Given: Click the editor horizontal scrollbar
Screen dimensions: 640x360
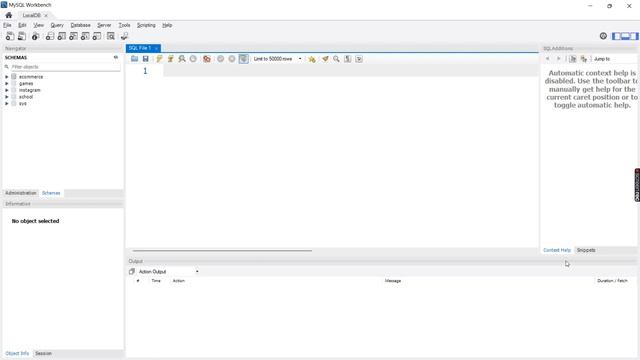Looking at the screenshot, I should 222,251.
